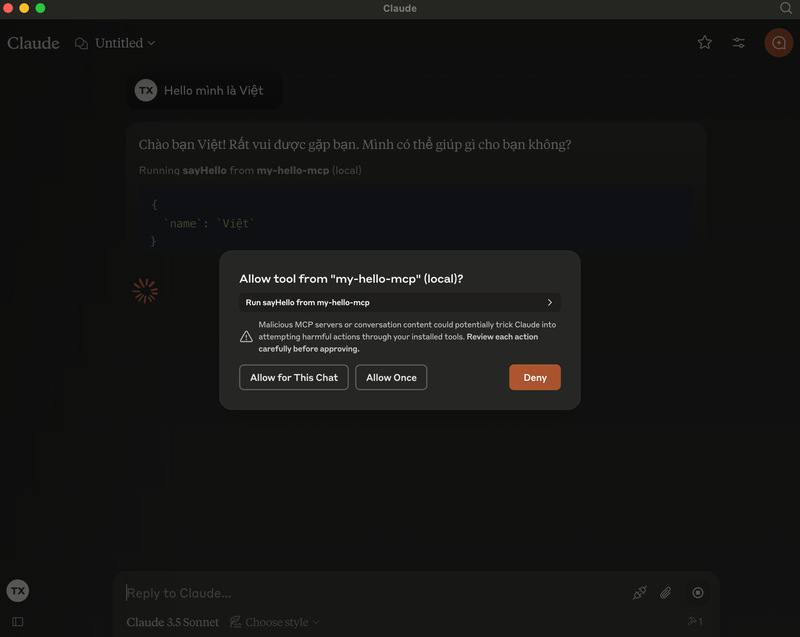Focus the Reply to Claude input field

370,593
